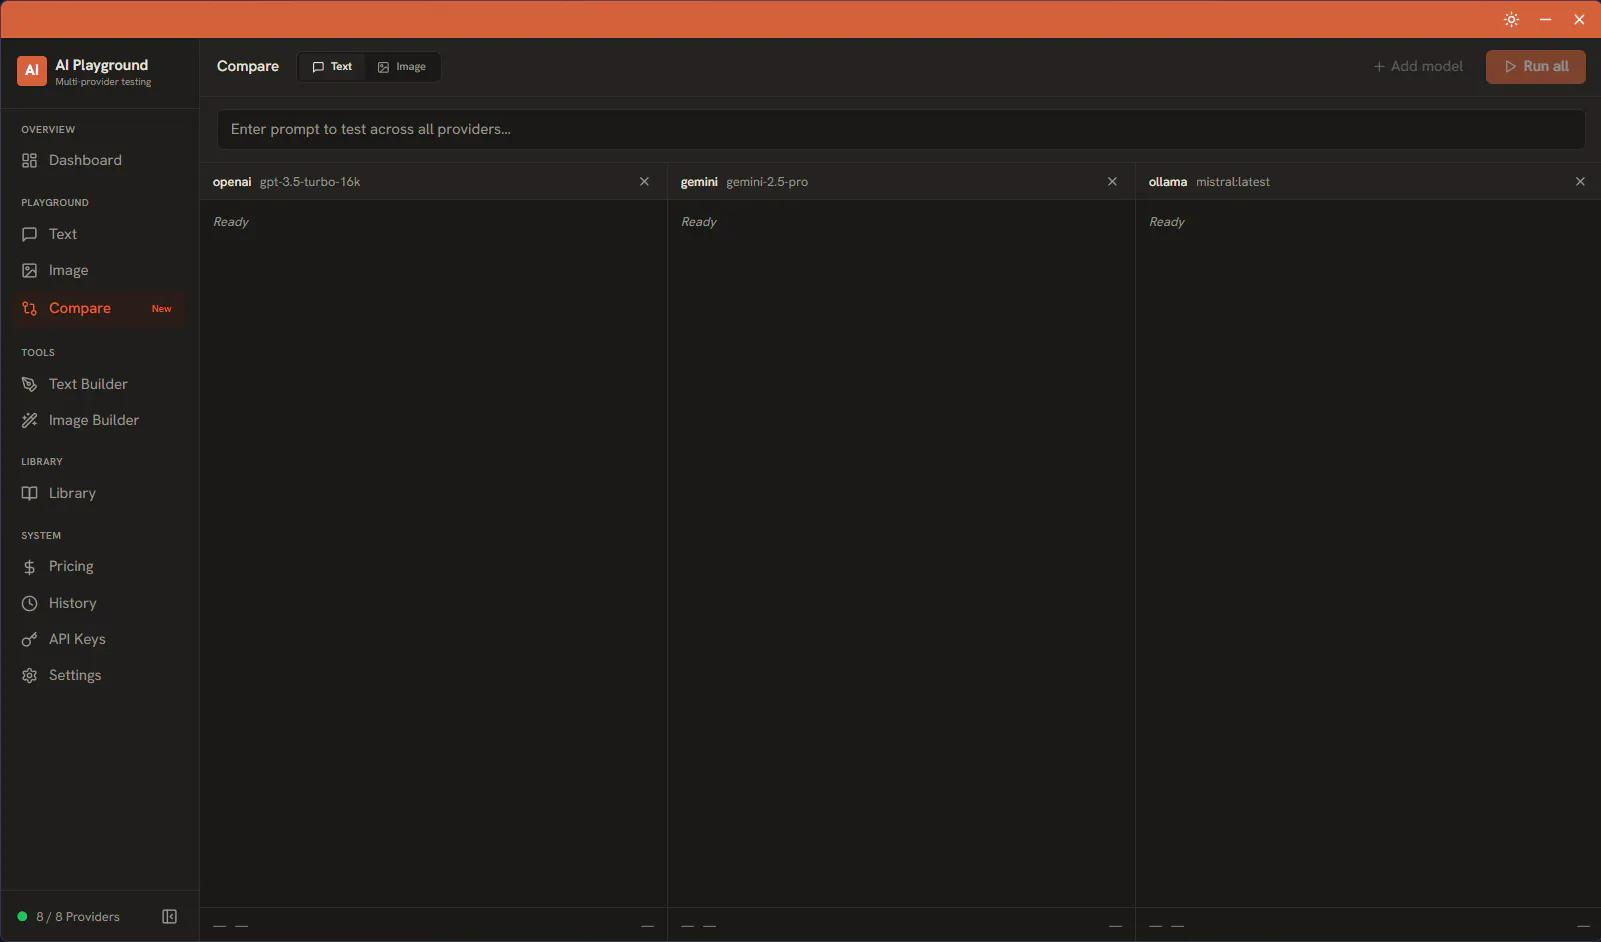The width and height of the screenshot is (1601, 942).
Task: Click the Add model button
Action: pyautogui.click(x=1418, y=67)
